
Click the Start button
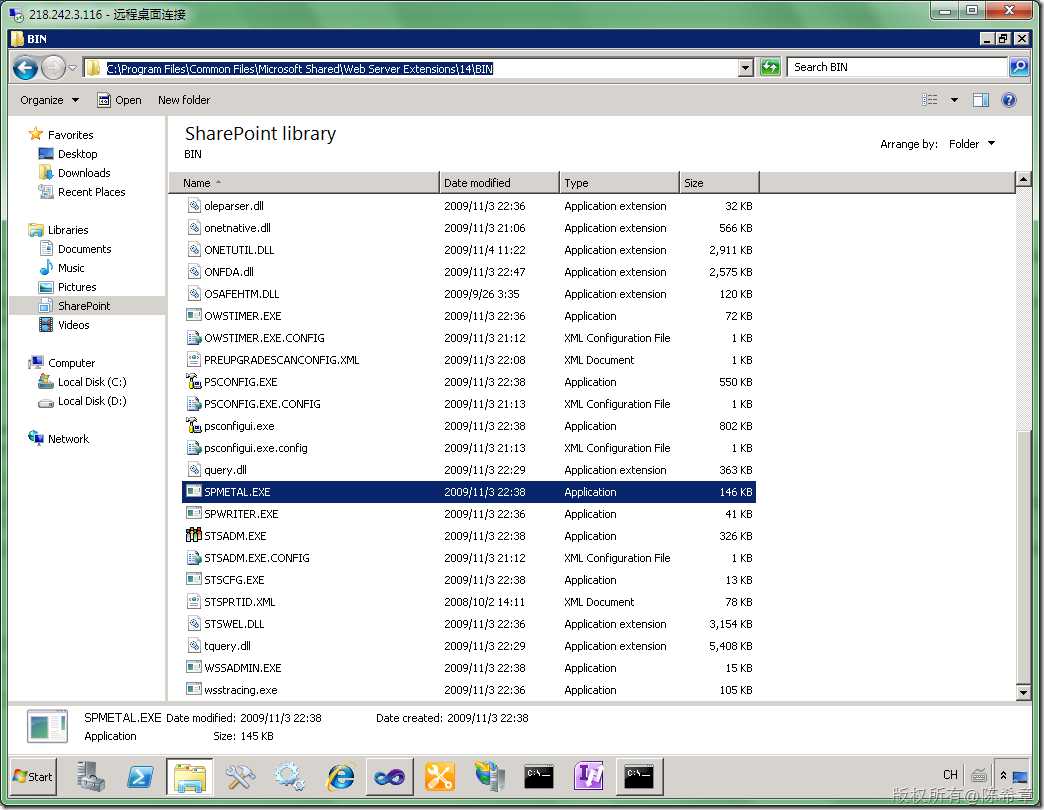[34, 776]
